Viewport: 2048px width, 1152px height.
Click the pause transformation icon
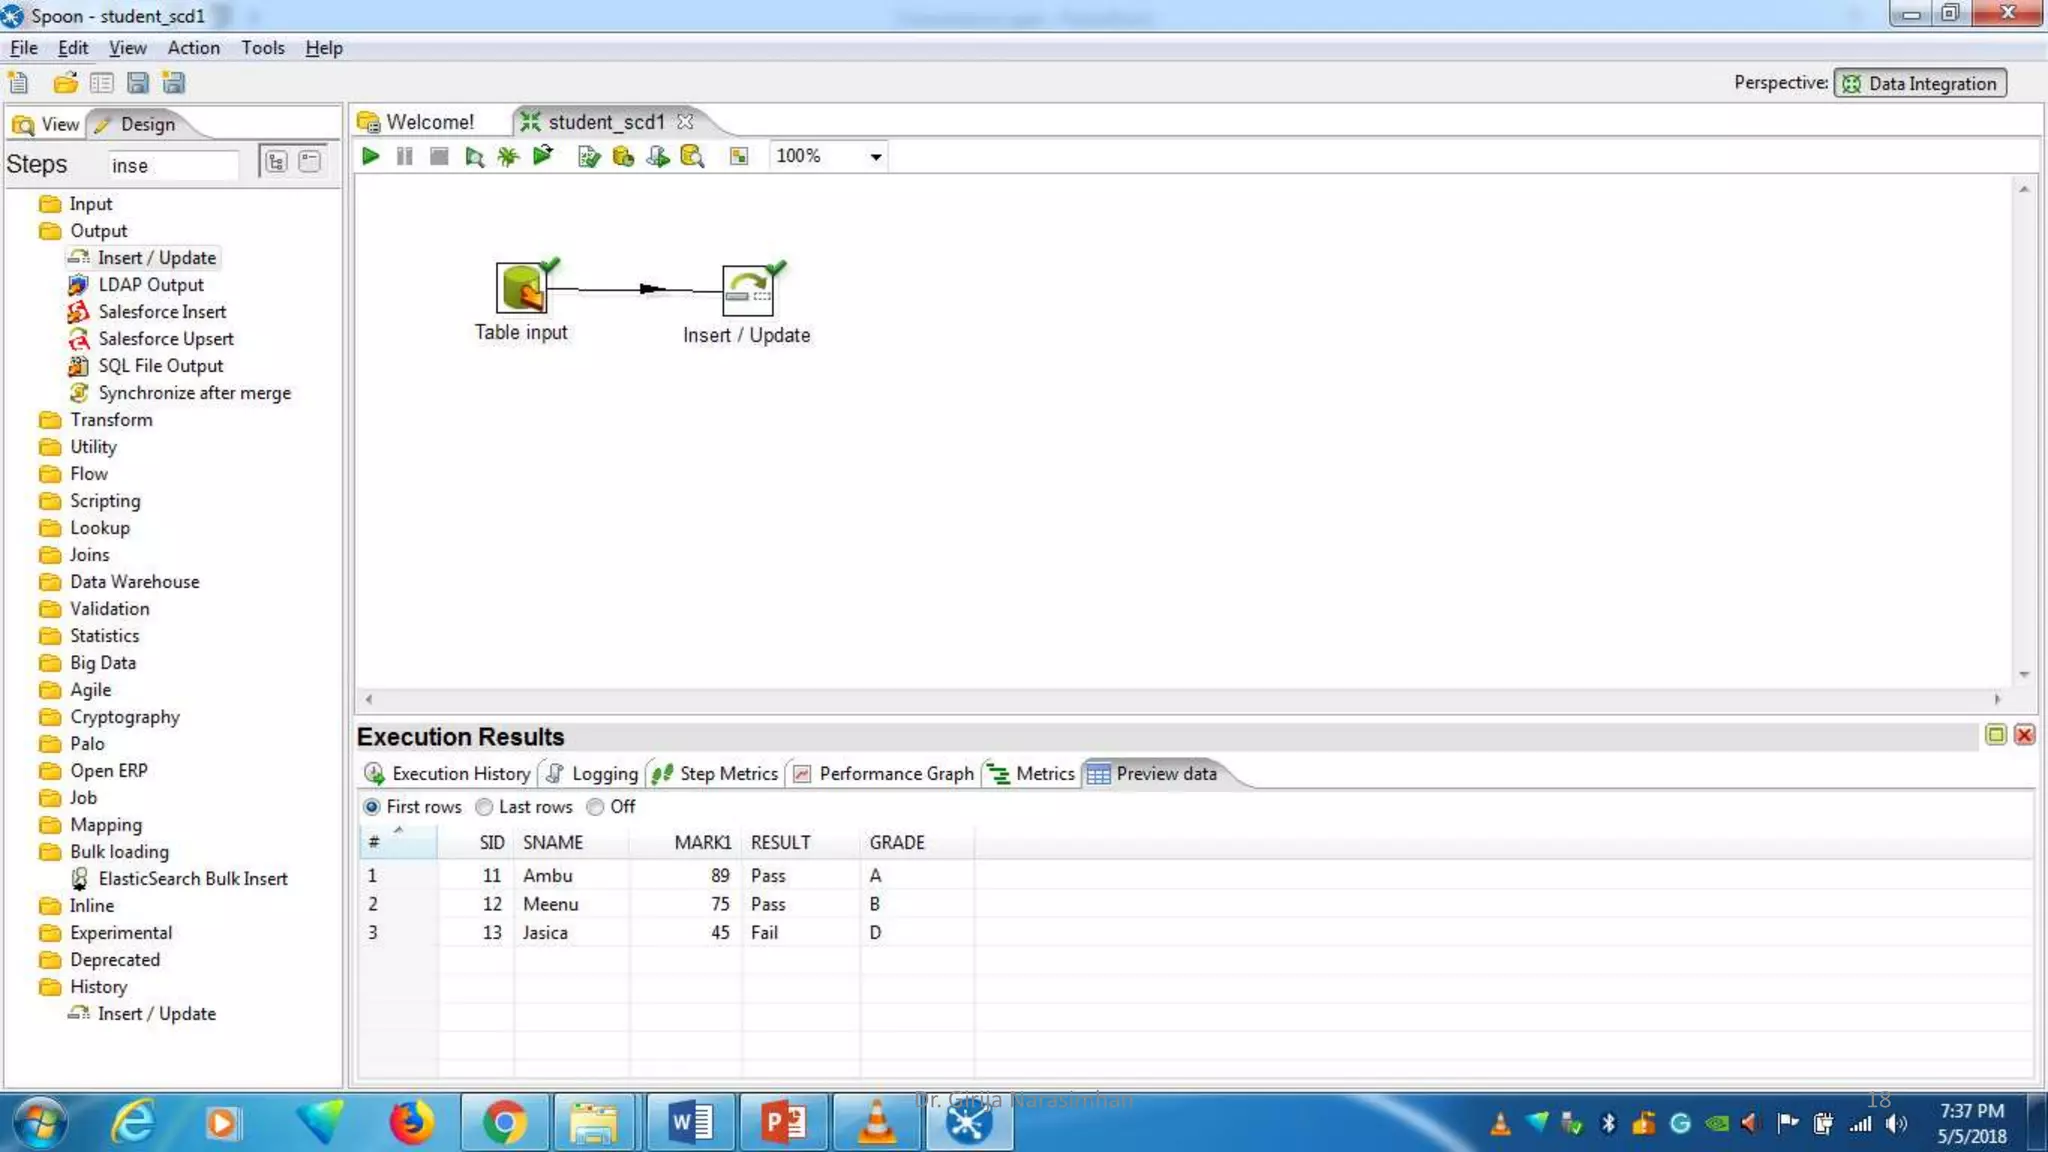[404, 156]
